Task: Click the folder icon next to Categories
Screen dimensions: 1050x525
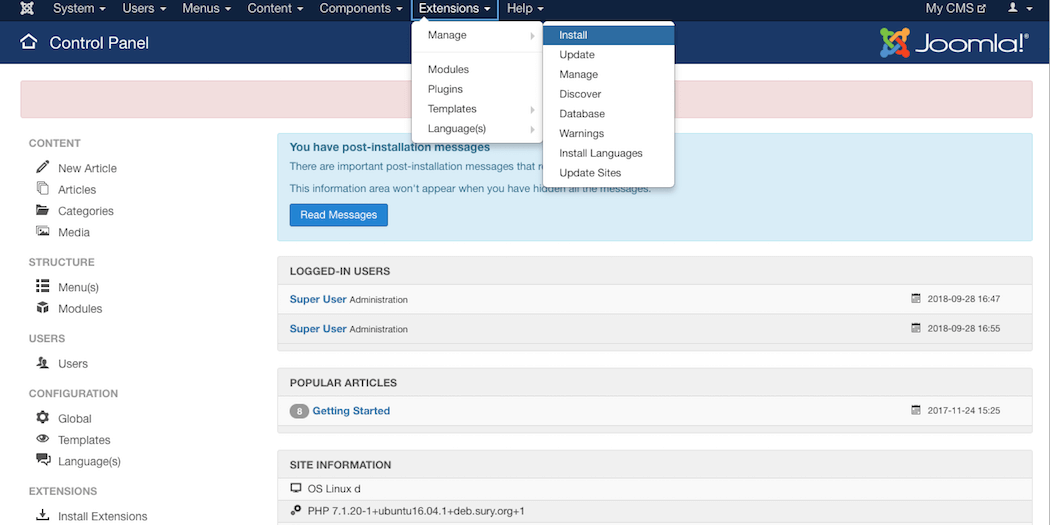Action: (43, 211)
